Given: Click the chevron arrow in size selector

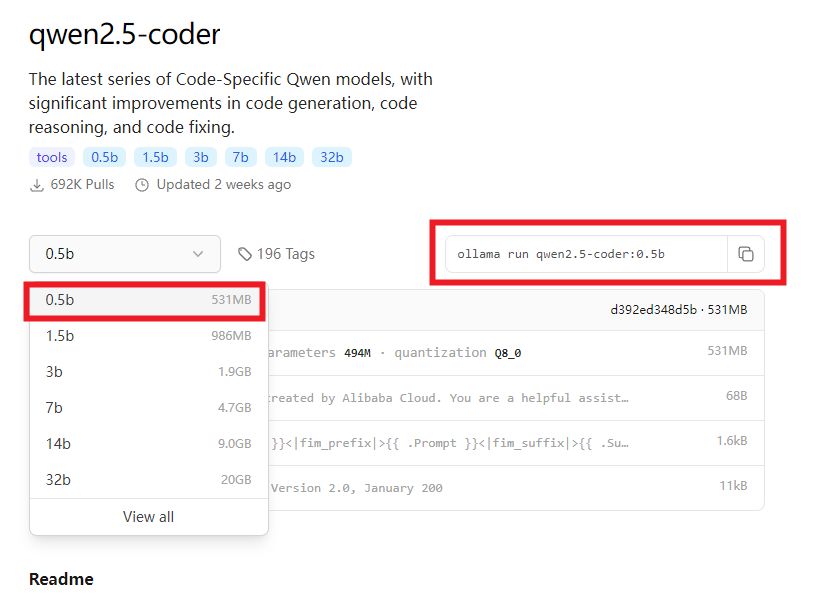Looking at the screenshot, I should [198, 254].
